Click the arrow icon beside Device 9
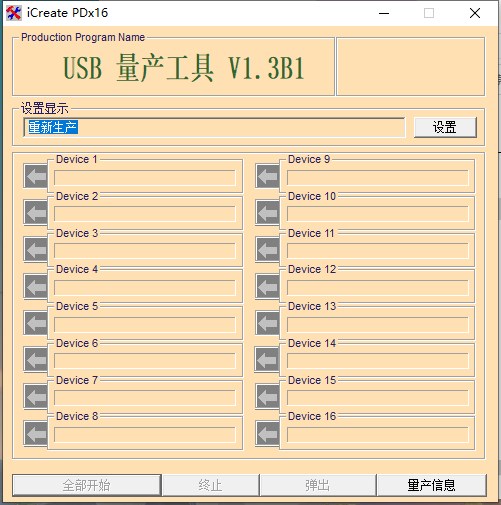Viewport: 501px width, 505px height. tap(267, 176)
